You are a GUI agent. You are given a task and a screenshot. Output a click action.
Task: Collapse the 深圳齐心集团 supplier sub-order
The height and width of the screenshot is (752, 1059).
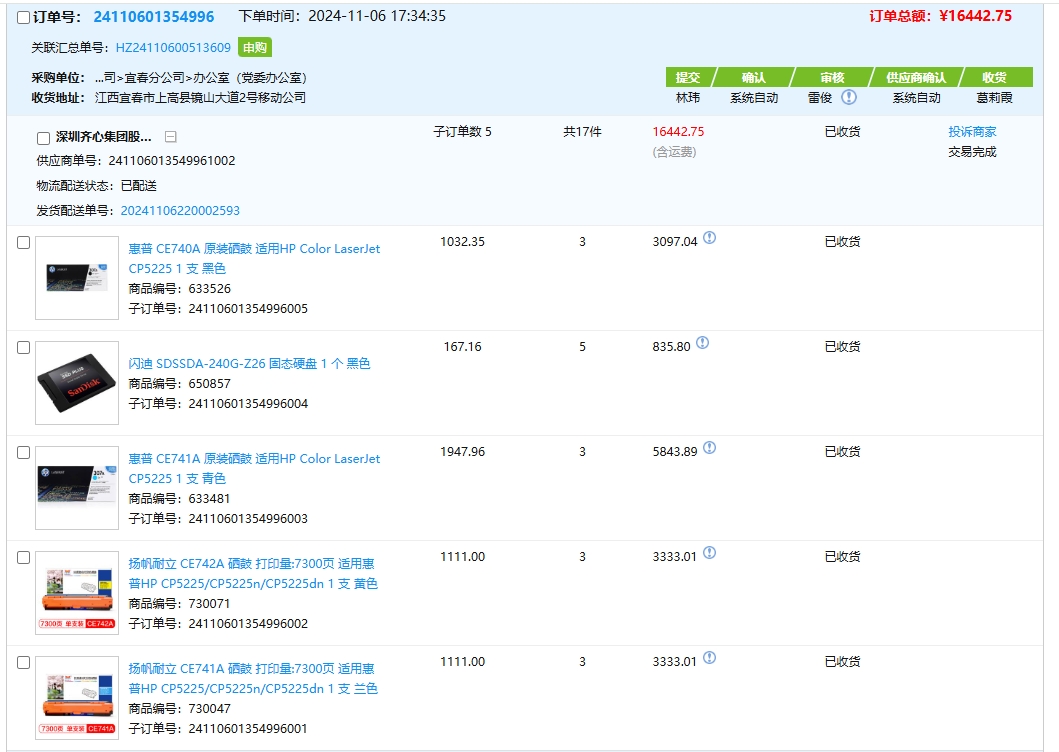tap(171, 137)
